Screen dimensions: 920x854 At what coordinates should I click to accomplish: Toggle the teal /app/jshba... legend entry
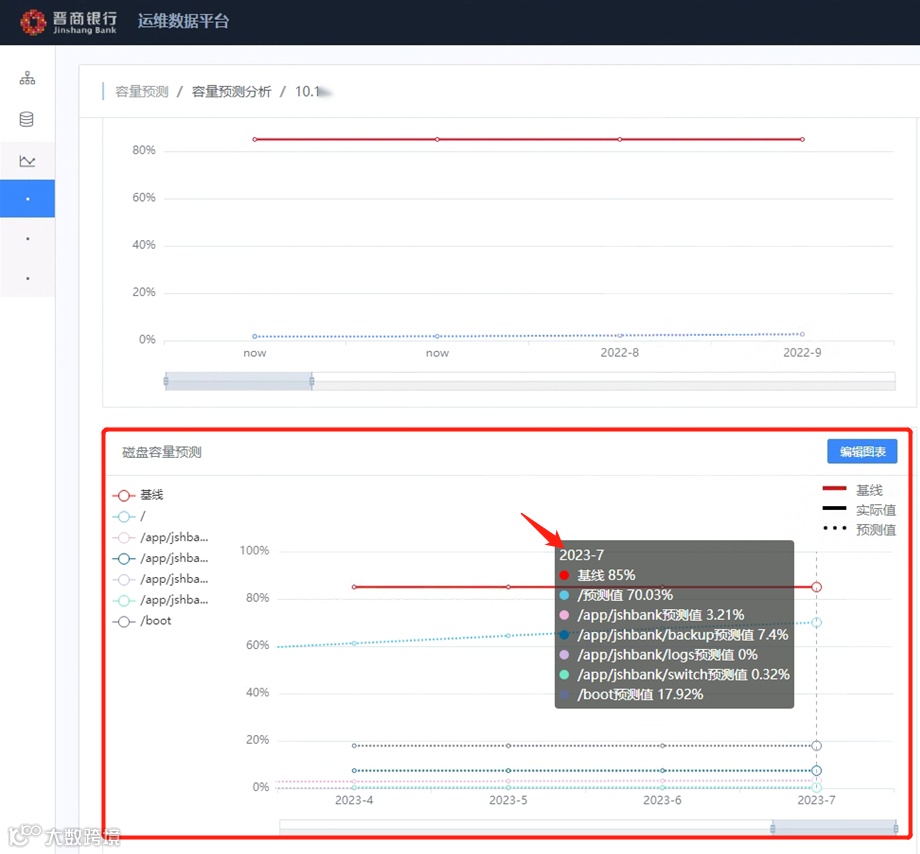(160, 600)
